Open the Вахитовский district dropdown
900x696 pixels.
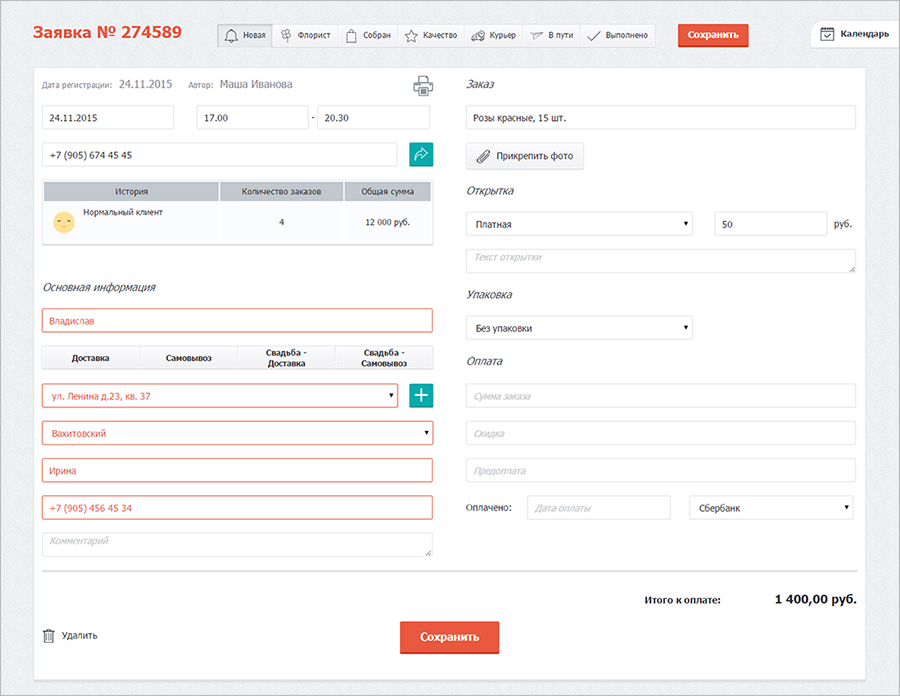pyautogui.click(x=237, y=433)
